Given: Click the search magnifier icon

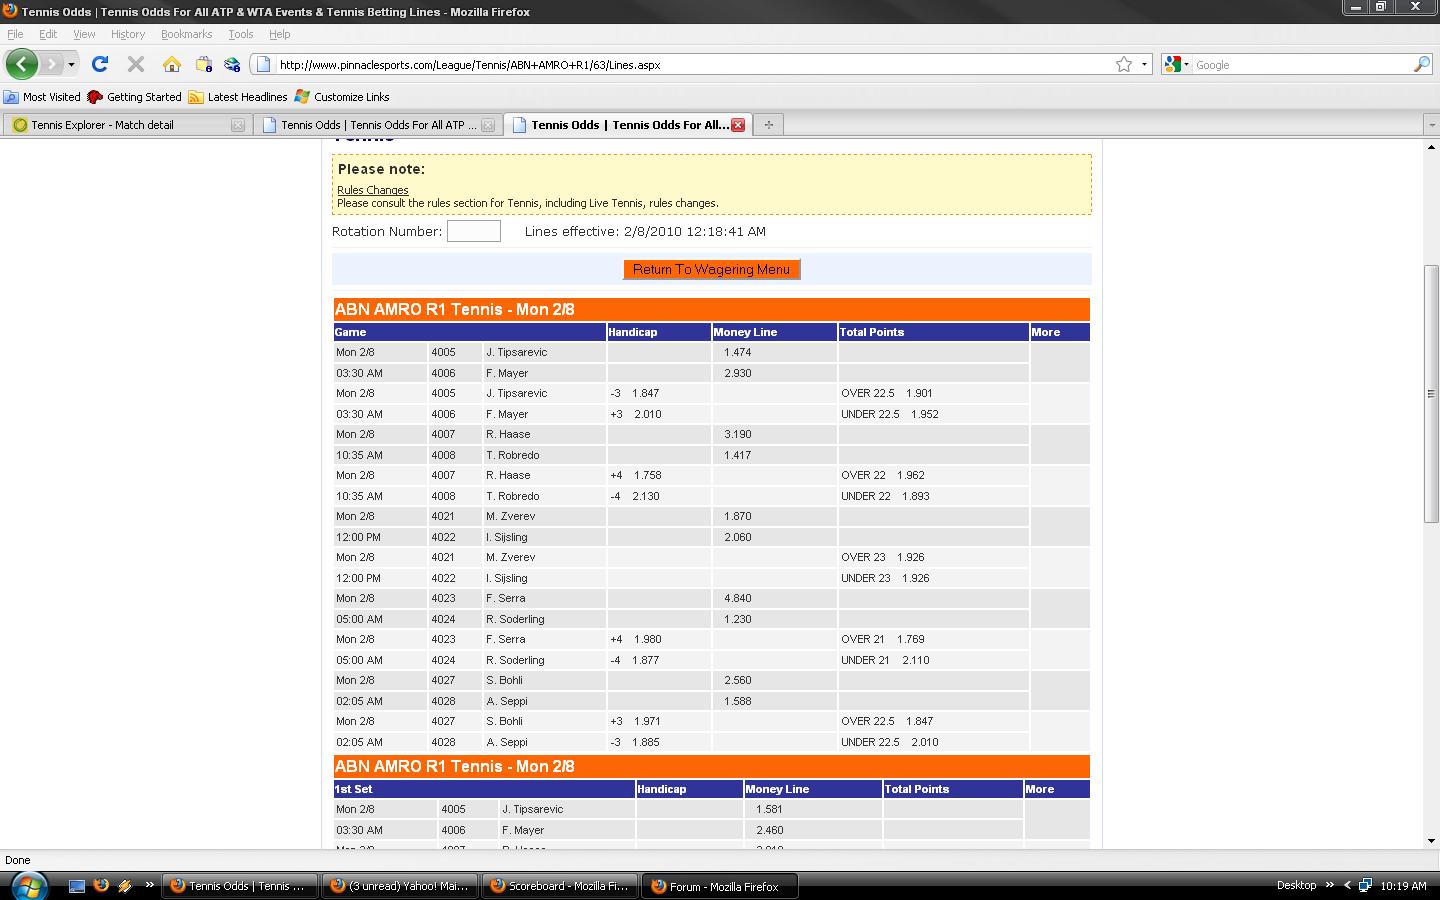Looking at the screenshot, I should coord(1421,64).
